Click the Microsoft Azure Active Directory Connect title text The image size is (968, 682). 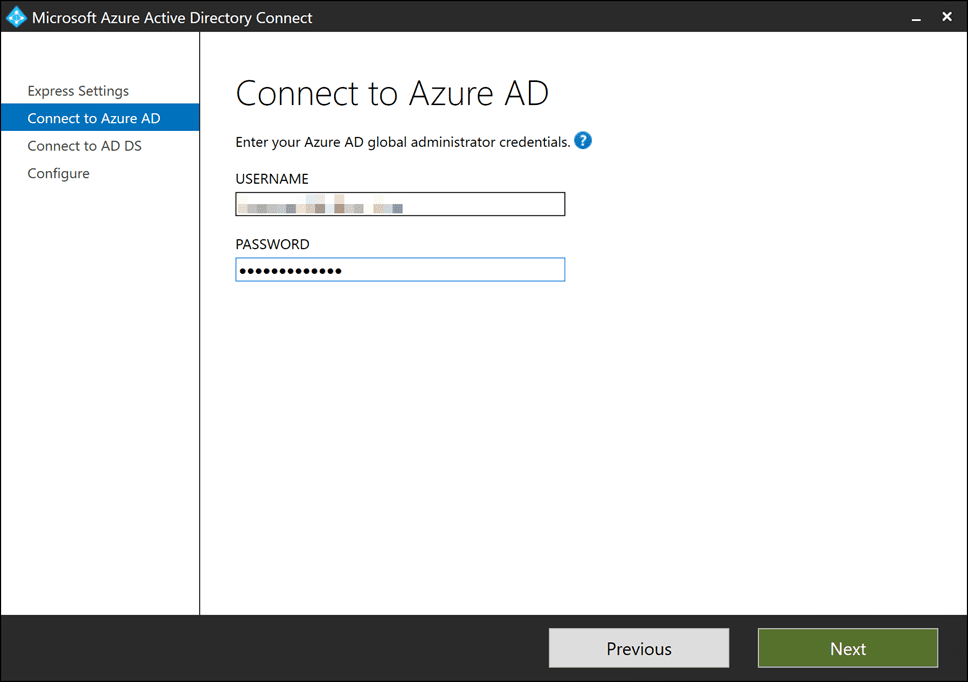[172, 17]
